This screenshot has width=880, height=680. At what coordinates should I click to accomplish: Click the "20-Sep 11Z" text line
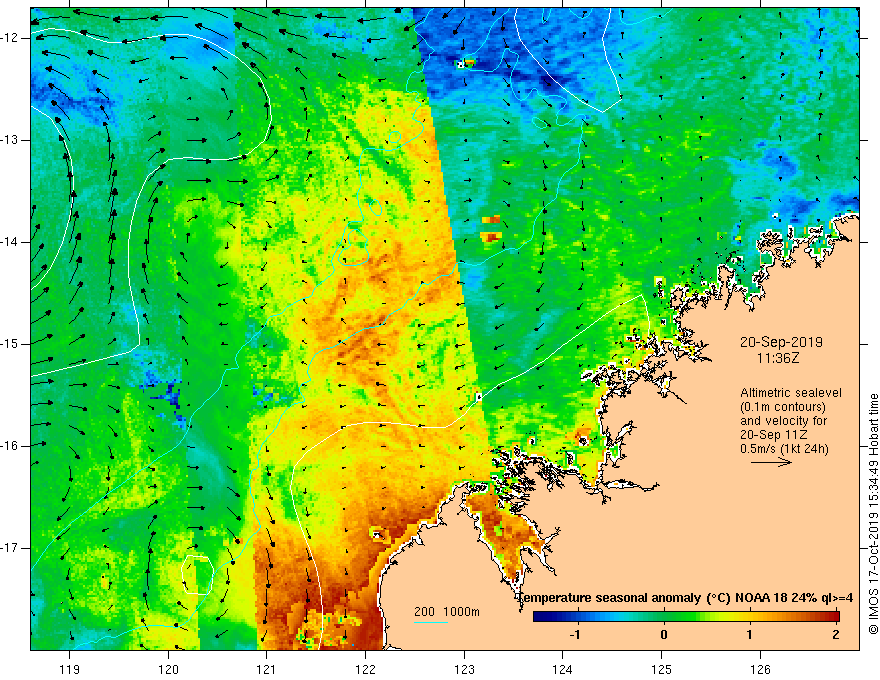pyautogui.click(x=772, y=435)
